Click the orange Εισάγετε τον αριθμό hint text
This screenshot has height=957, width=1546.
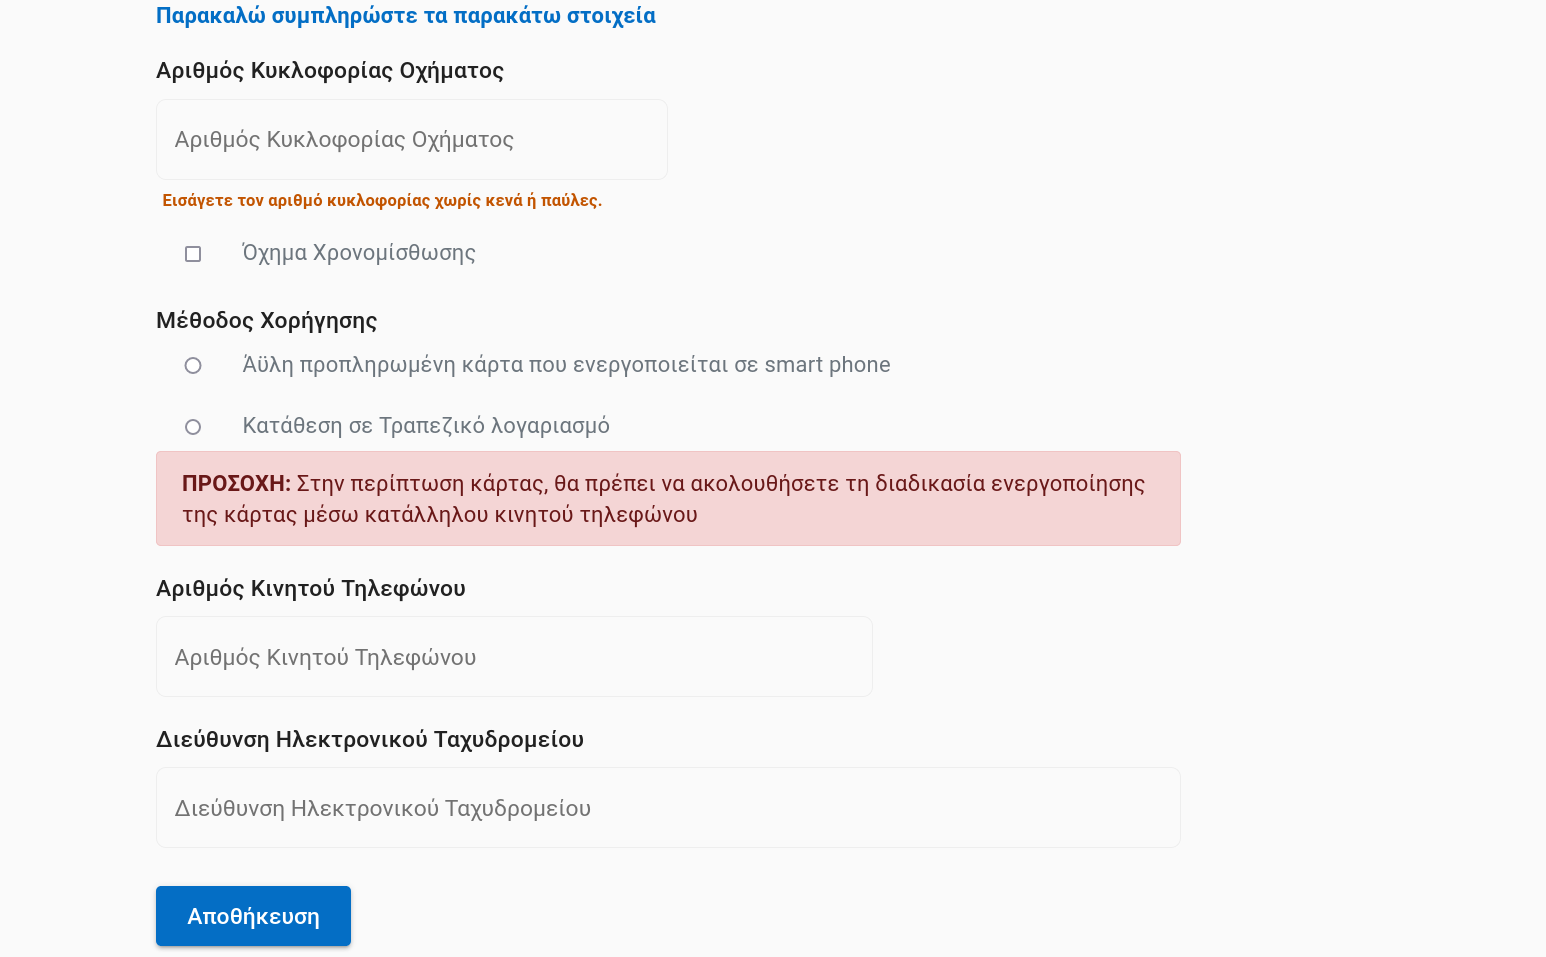(382, 201)
